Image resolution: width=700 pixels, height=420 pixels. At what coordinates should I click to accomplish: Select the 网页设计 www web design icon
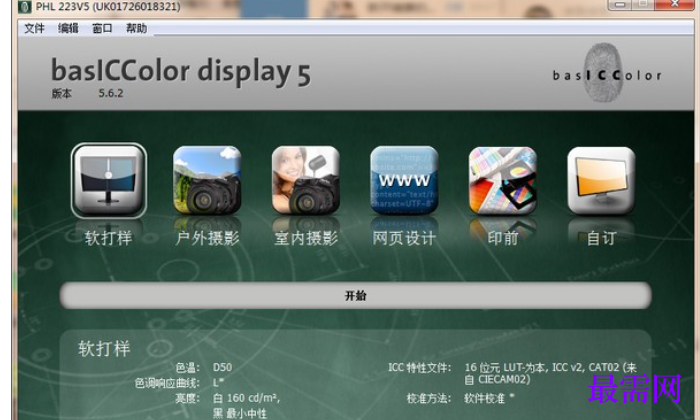pos(404,181)
